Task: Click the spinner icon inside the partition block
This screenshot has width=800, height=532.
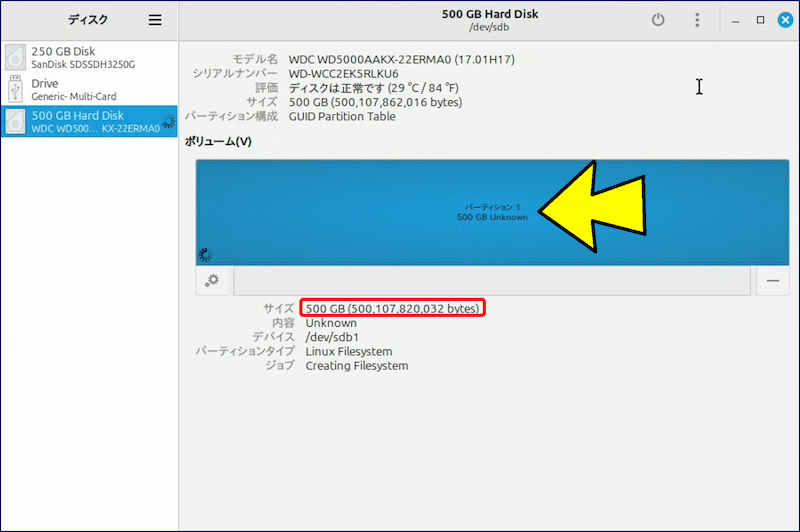Action: (206, 254)
